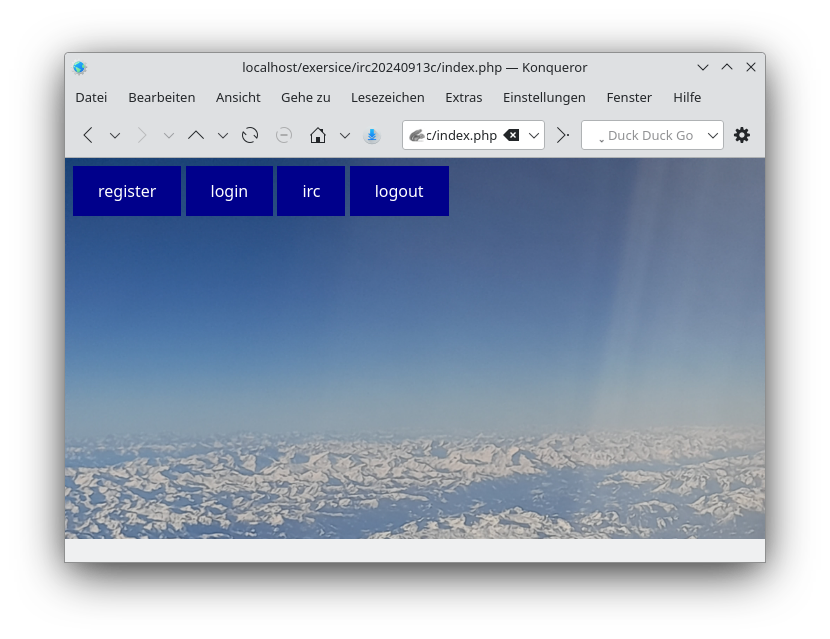Screen dimensions: 830x639
Task: Open the Home button dropdown arrow
Action: coord(344,135)
